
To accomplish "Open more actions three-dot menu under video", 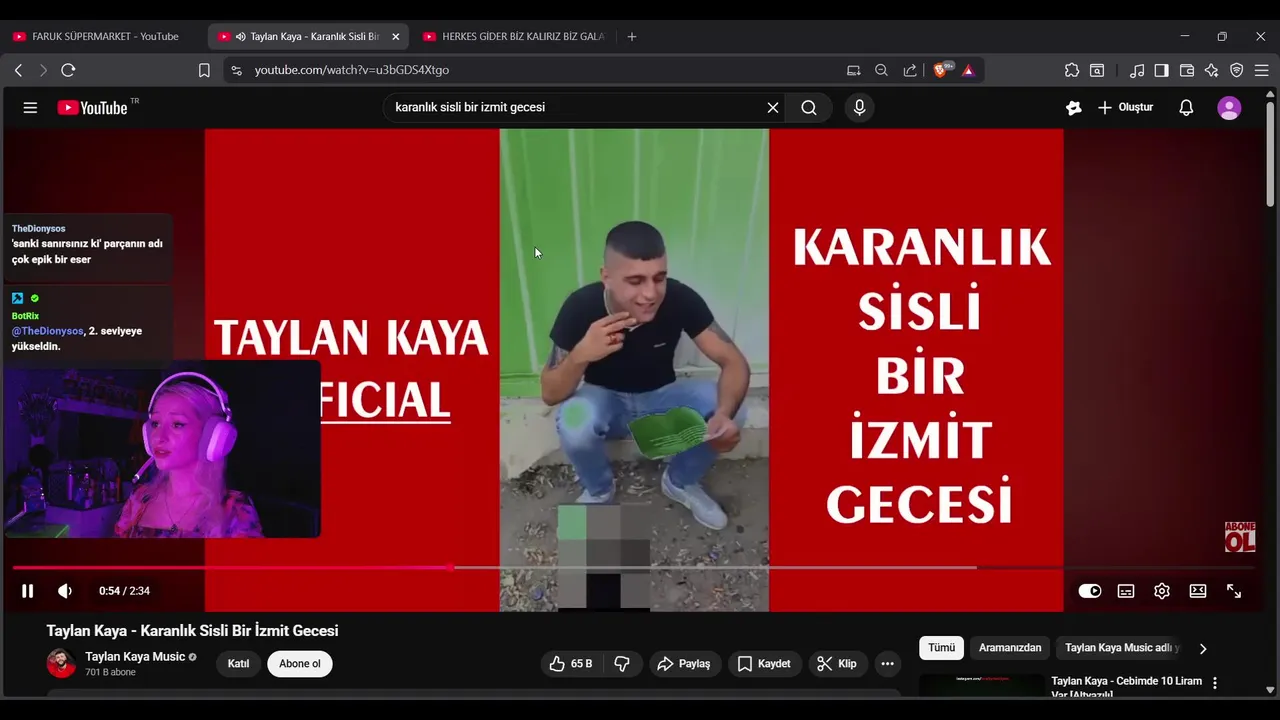I will tap(887, 664).
